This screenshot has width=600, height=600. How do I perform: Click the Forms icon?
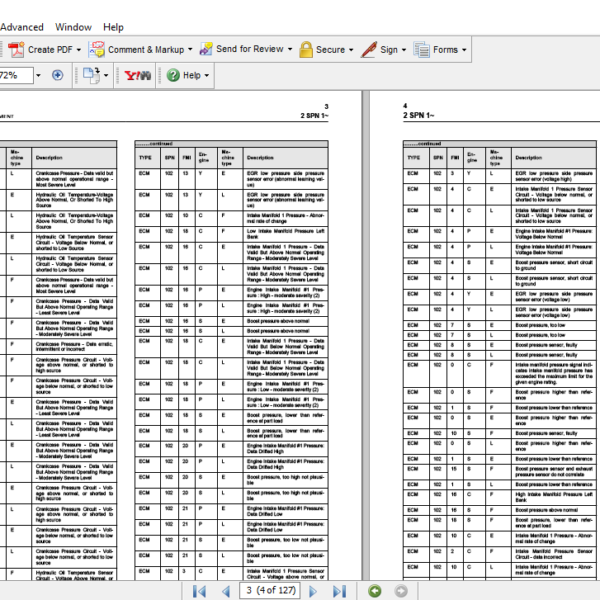click(x=422, y=50)
